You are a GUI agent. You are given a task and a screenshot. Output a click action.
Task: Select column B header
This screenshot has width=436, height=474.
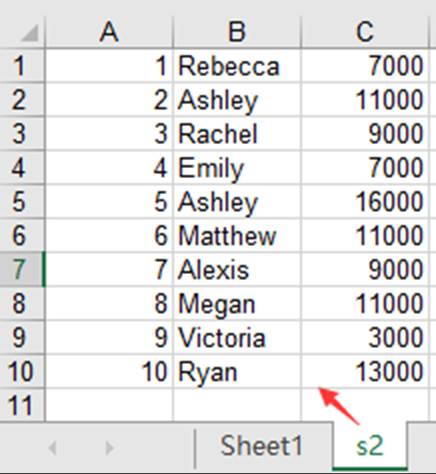pyautogui.click(x=237, y=33)
